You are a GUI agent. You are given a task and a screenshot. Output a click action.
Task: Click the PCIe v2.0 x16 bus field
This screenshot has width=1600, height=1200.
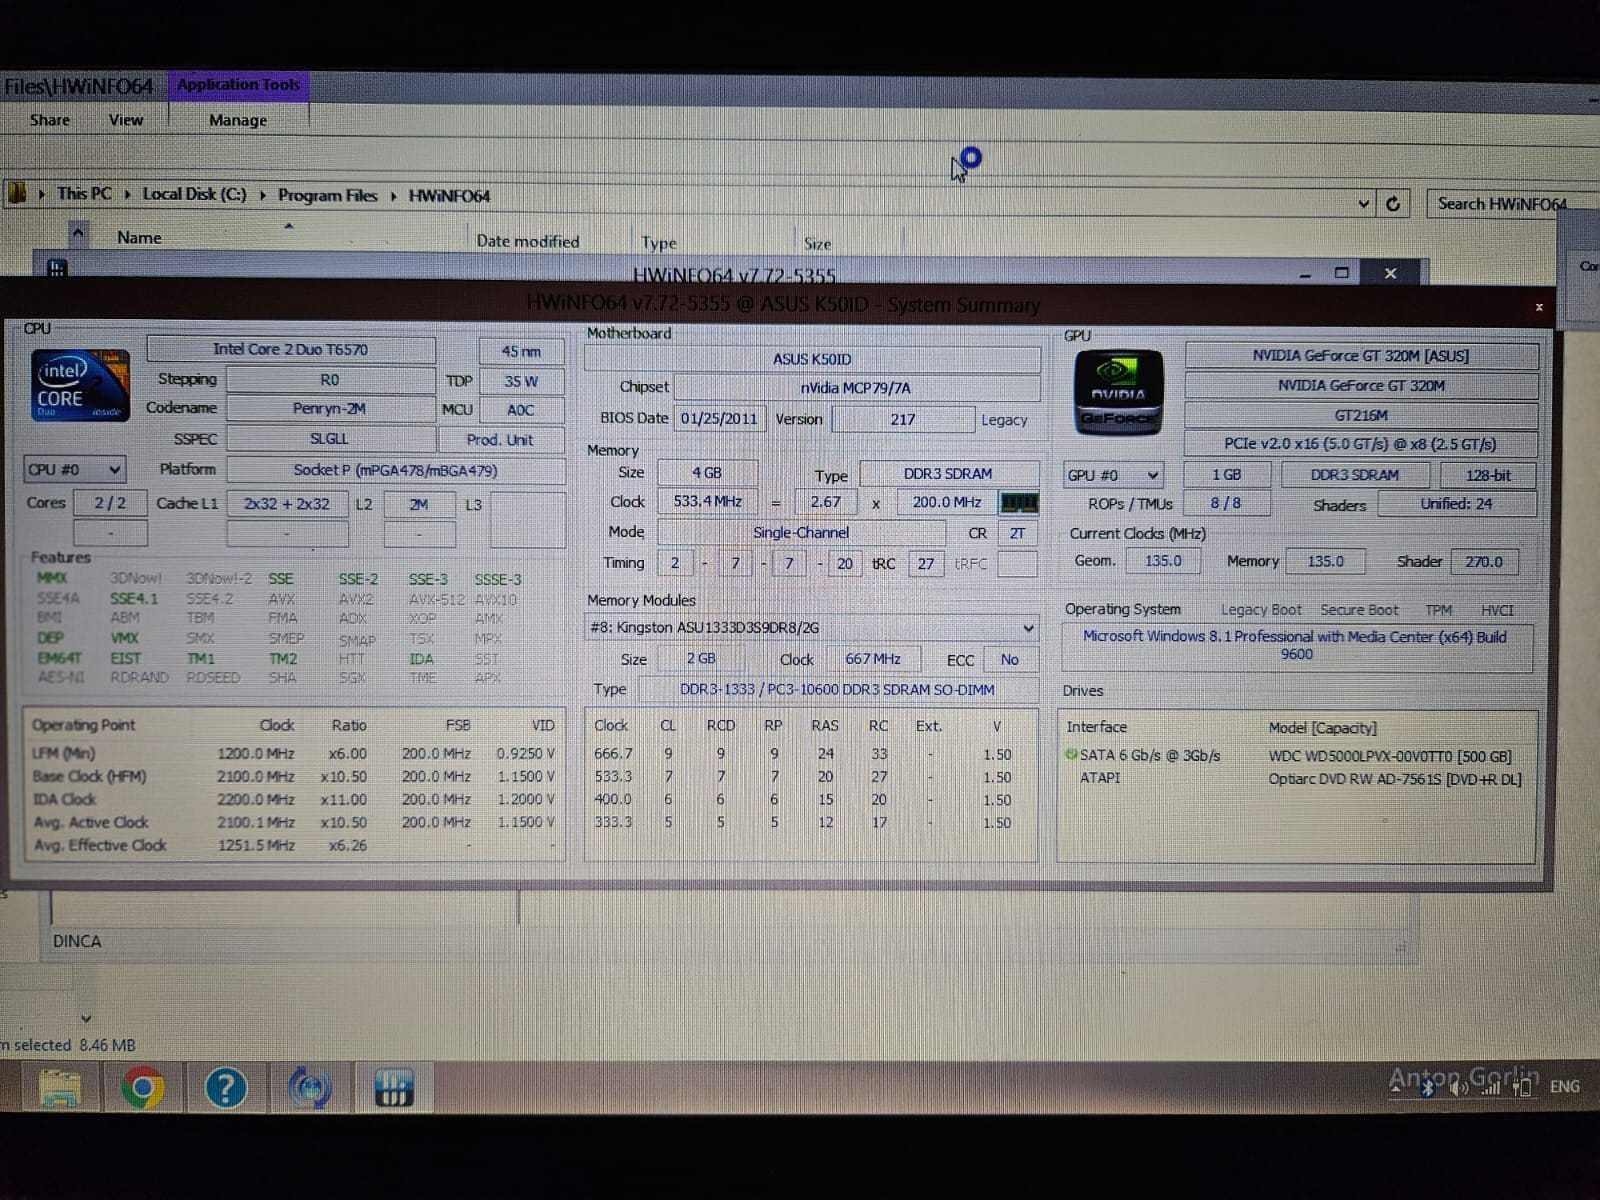coord(1361,444)
